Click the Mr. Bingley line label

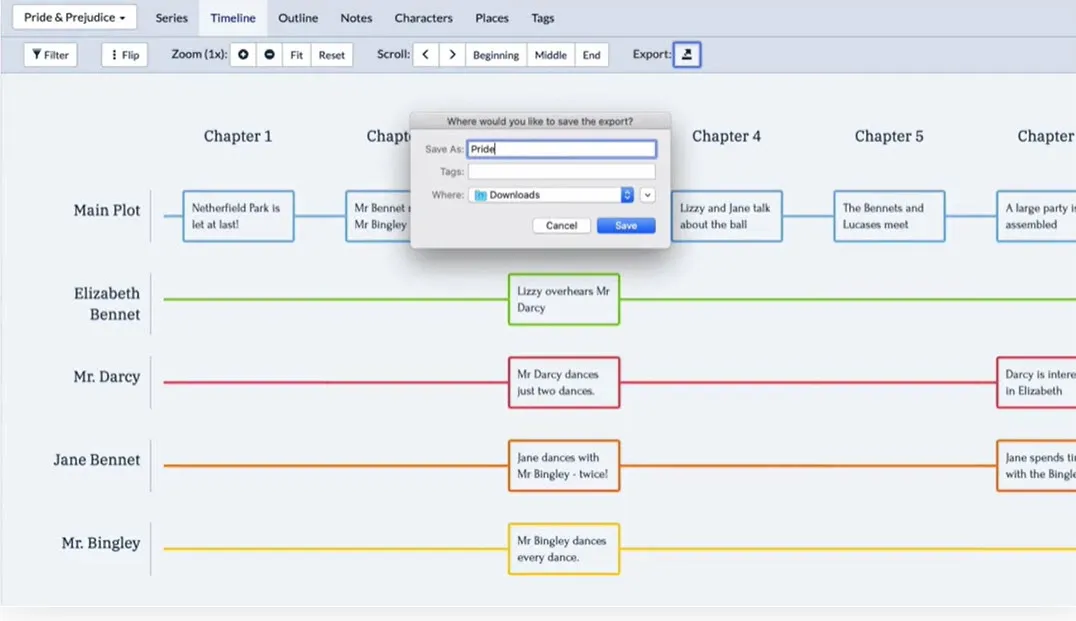click(x=101, y=543)
